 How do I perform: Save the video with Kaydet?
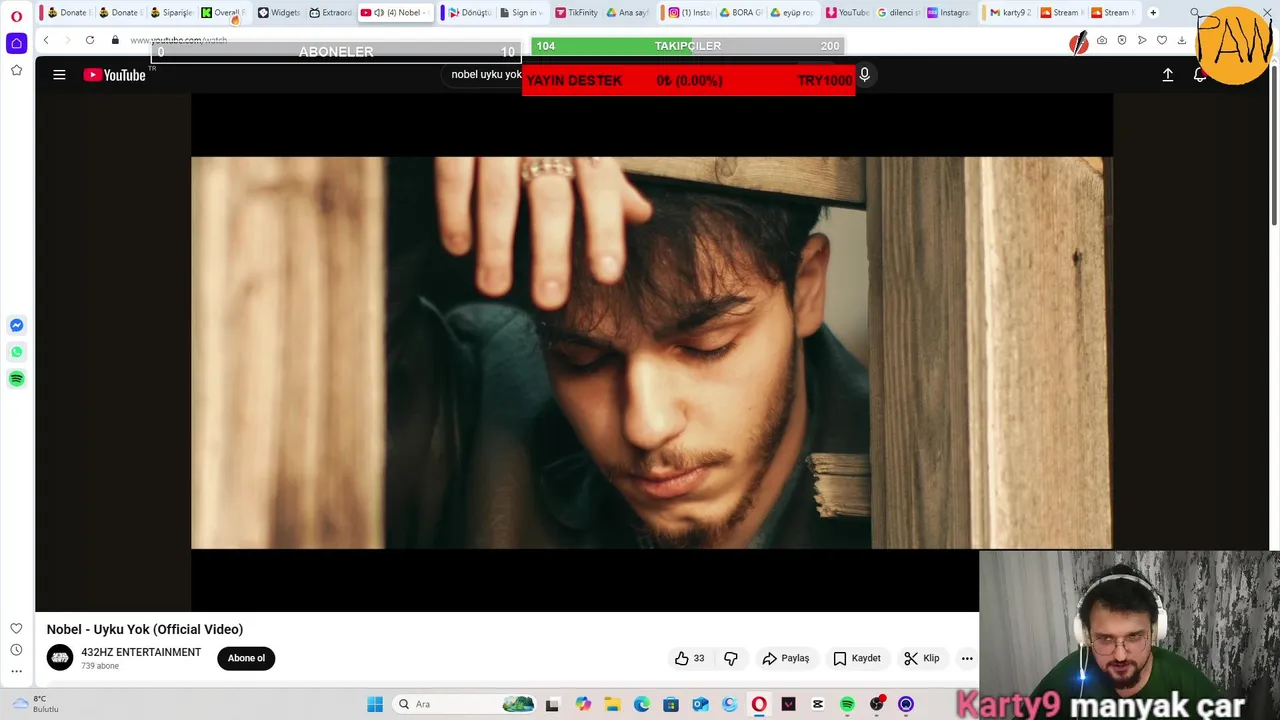[x=857, y=658]
